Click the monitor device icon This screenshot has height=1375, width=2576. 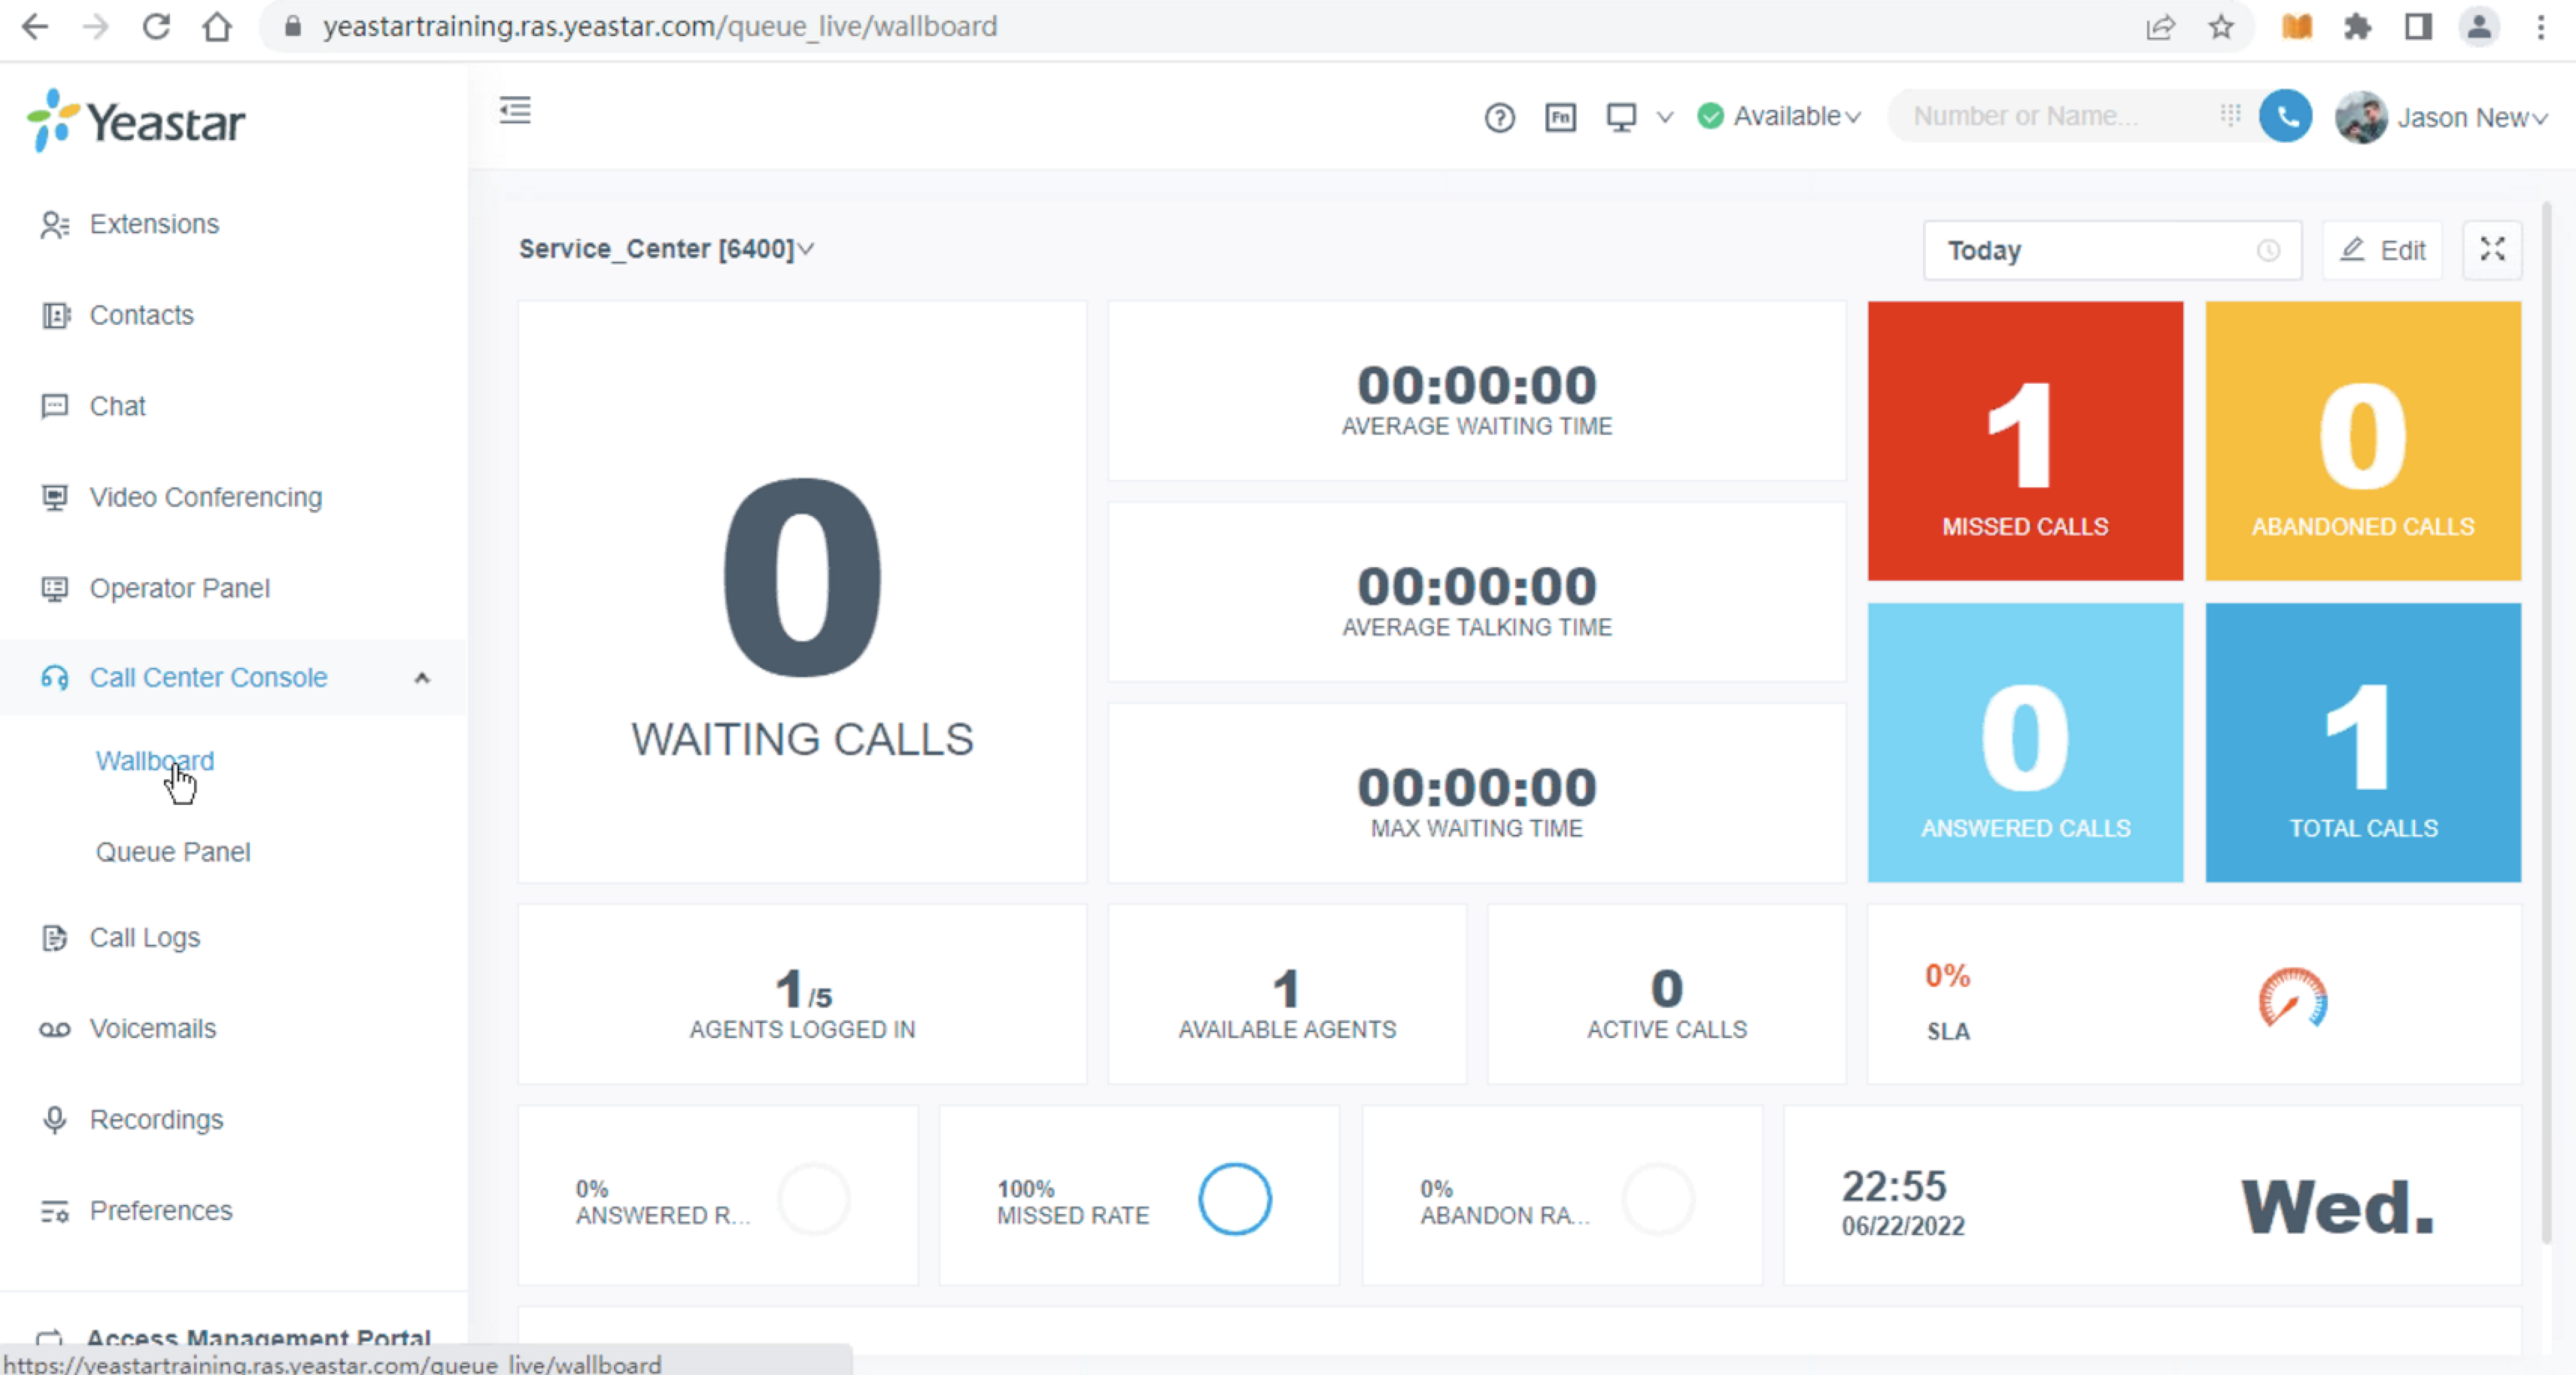(1621, 118)
